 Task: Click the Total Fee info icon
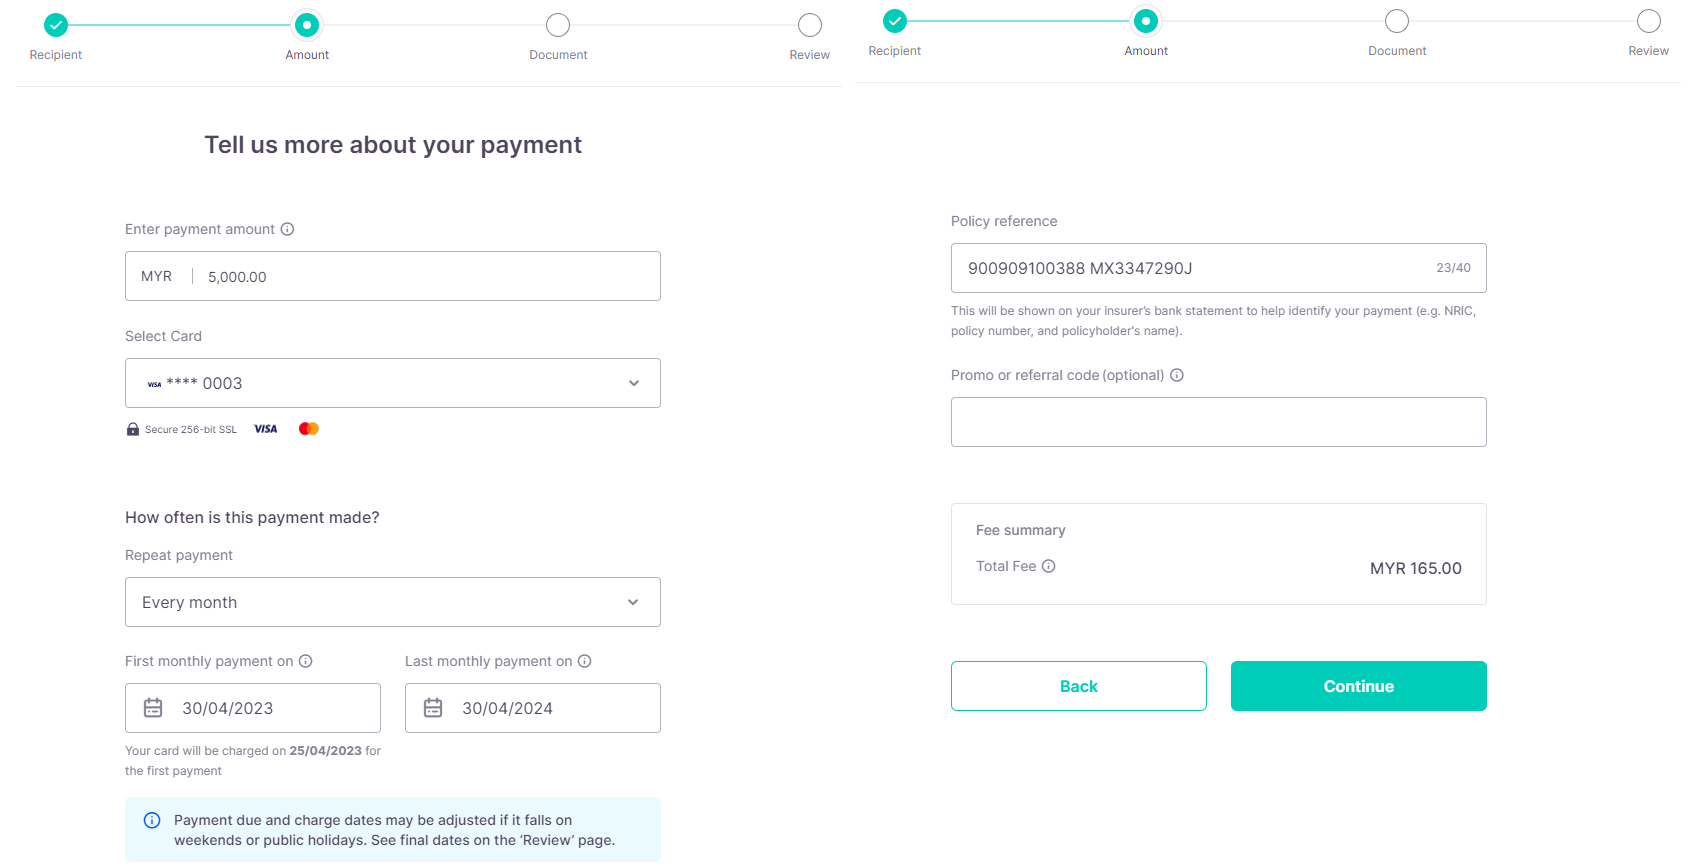pos(1048,566)
